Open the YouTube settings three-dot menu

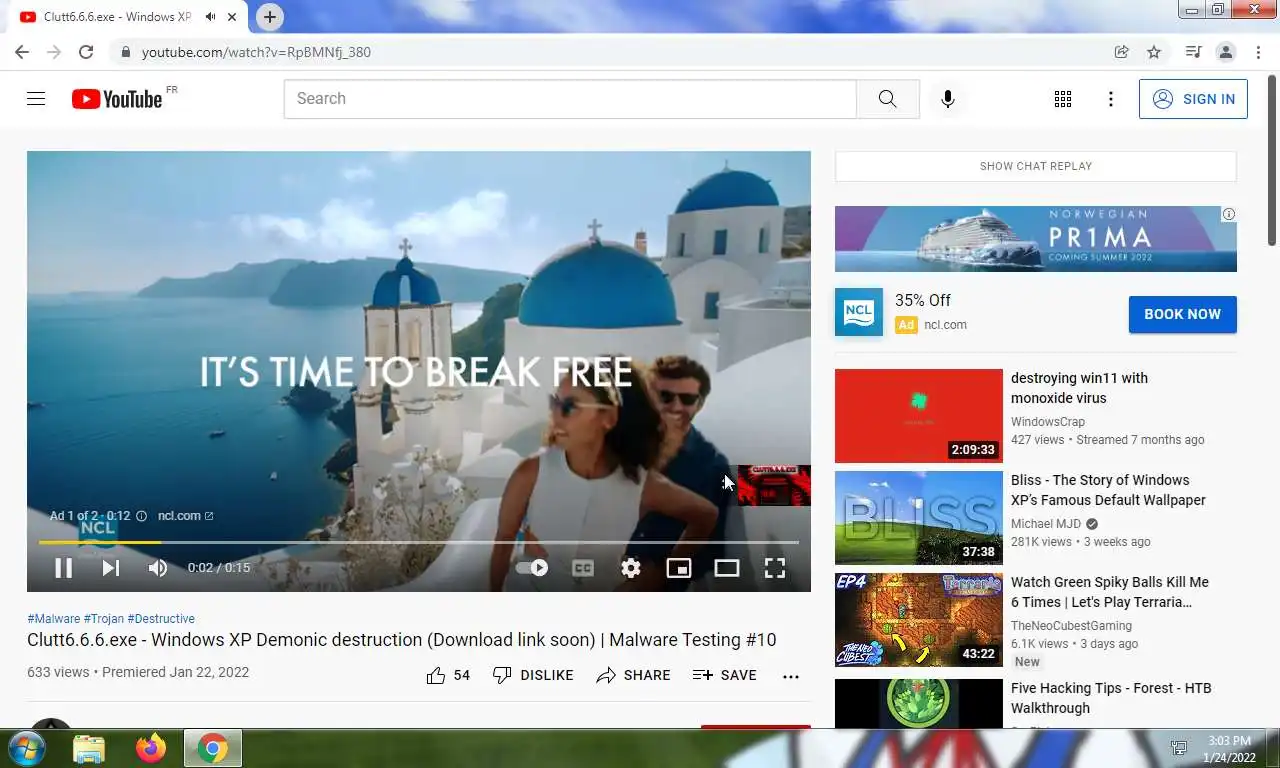point(1111,99)
